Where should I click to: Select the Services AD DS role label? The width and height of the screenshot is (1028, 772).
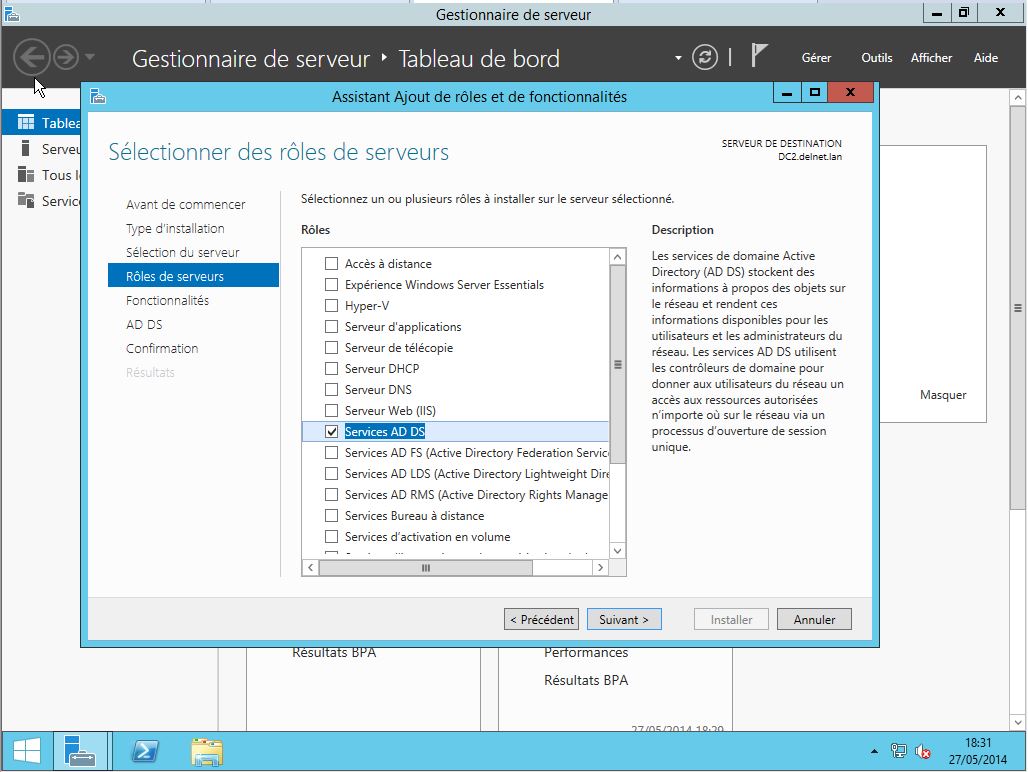pyautogui.click(x=385, y=431)
